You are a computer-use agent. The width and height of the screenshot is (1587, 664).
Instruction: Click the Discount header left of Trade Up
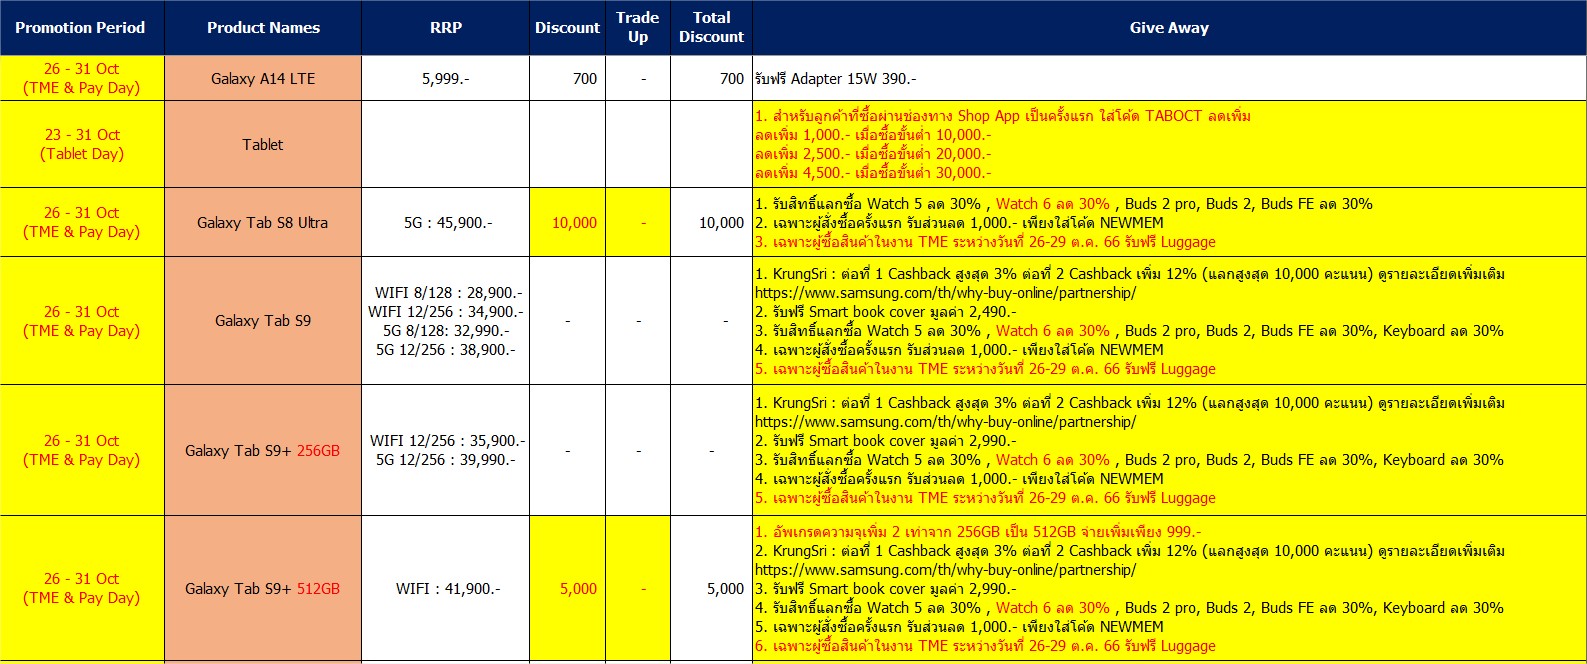pyautogui.click(x=567, y=28)
